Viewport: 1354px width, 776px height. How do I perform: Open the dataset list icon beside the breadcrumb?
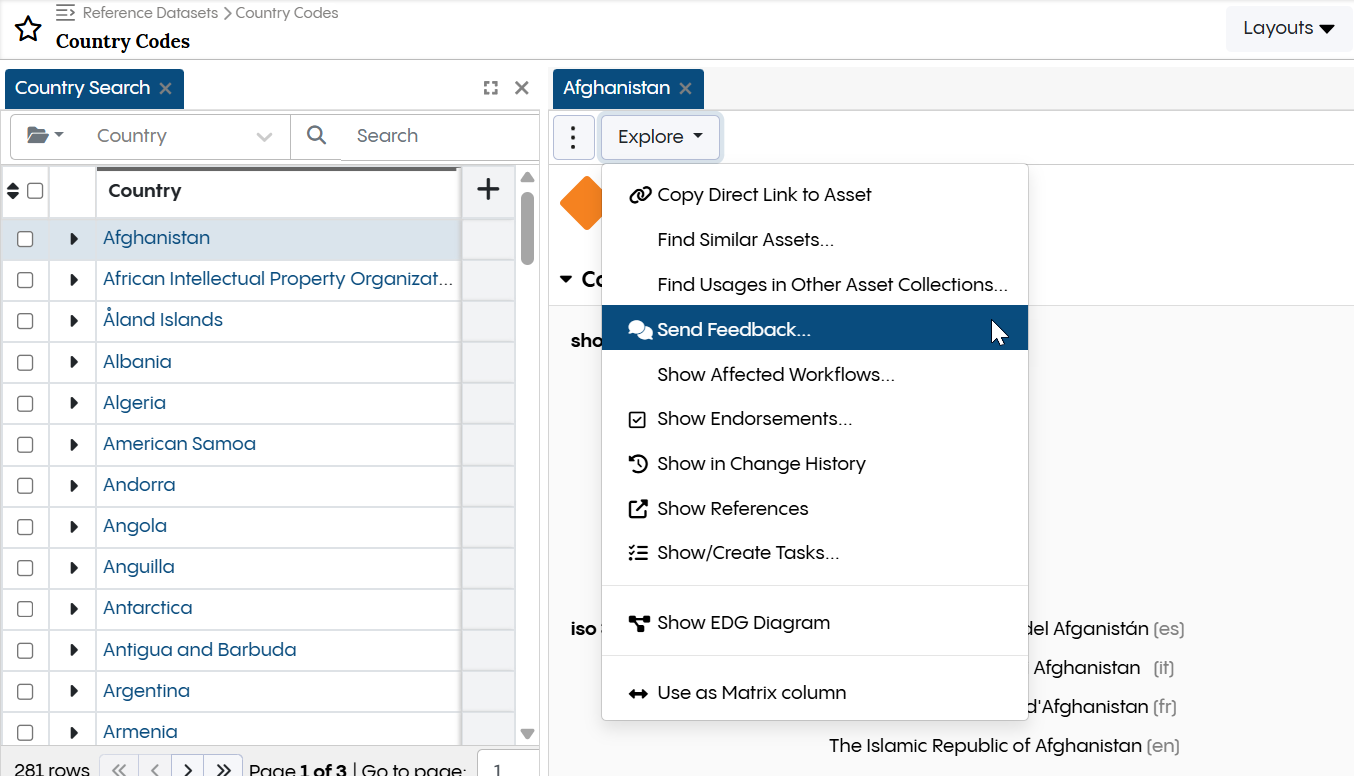(65, 13)
